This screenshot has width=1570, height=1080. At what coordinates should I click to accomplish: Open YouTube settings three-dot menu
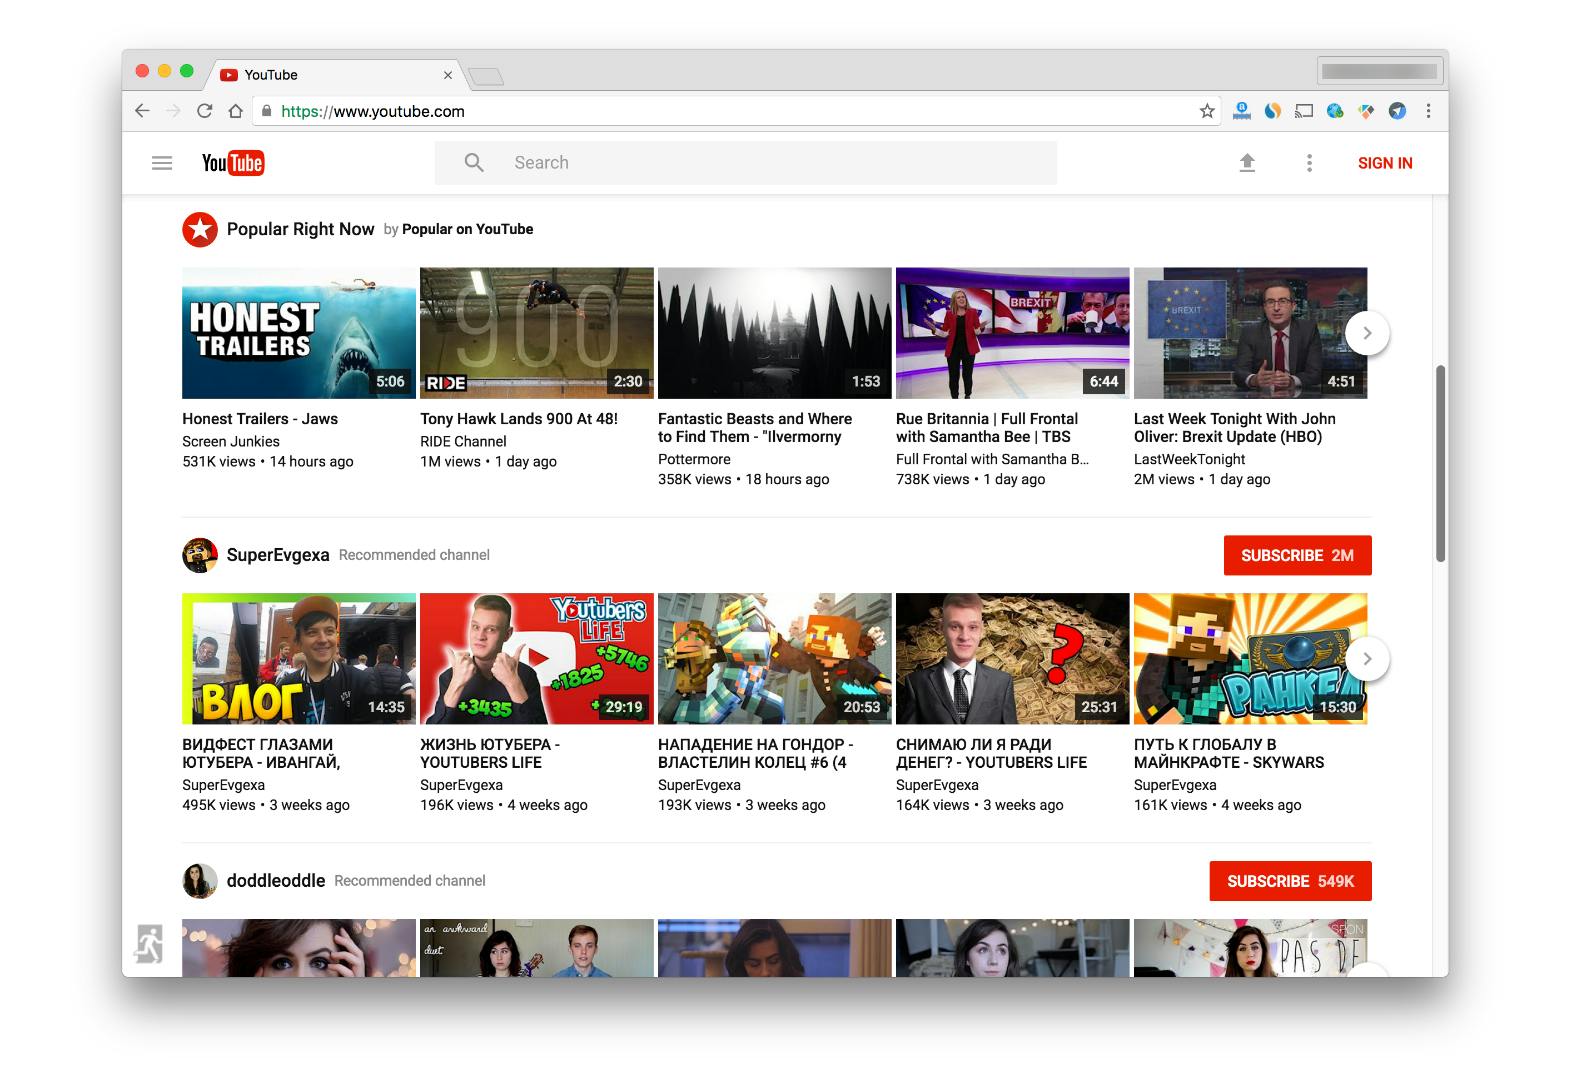(1309, 163)
